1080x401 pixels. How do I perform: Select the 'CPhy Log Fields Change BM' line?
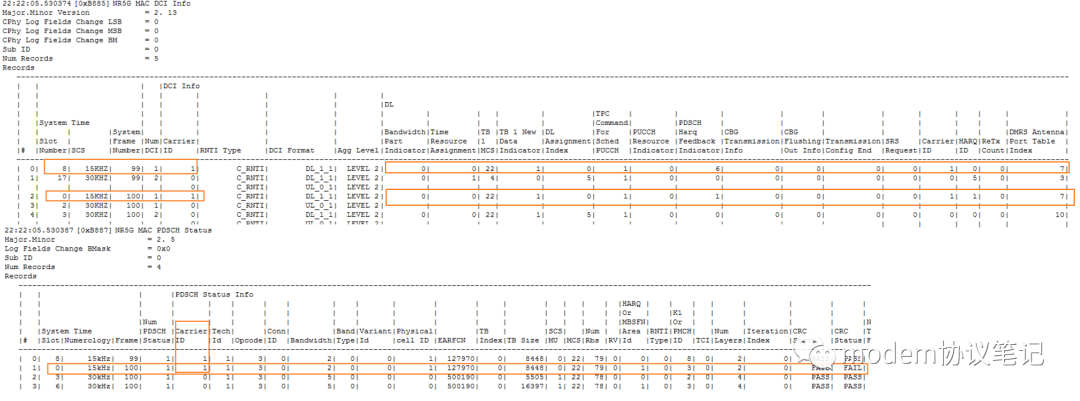[x=81, y=40]
